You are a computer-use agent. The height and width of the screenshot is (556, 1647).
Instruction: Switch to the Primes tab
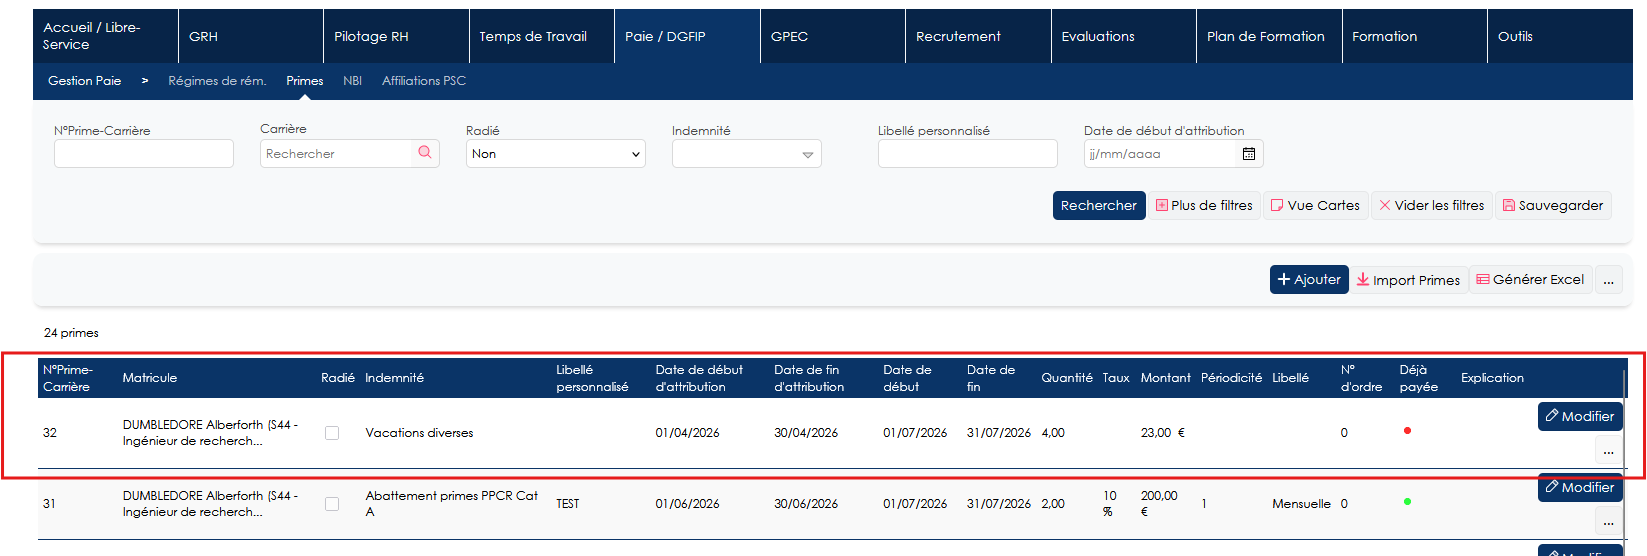coord(305,81)
